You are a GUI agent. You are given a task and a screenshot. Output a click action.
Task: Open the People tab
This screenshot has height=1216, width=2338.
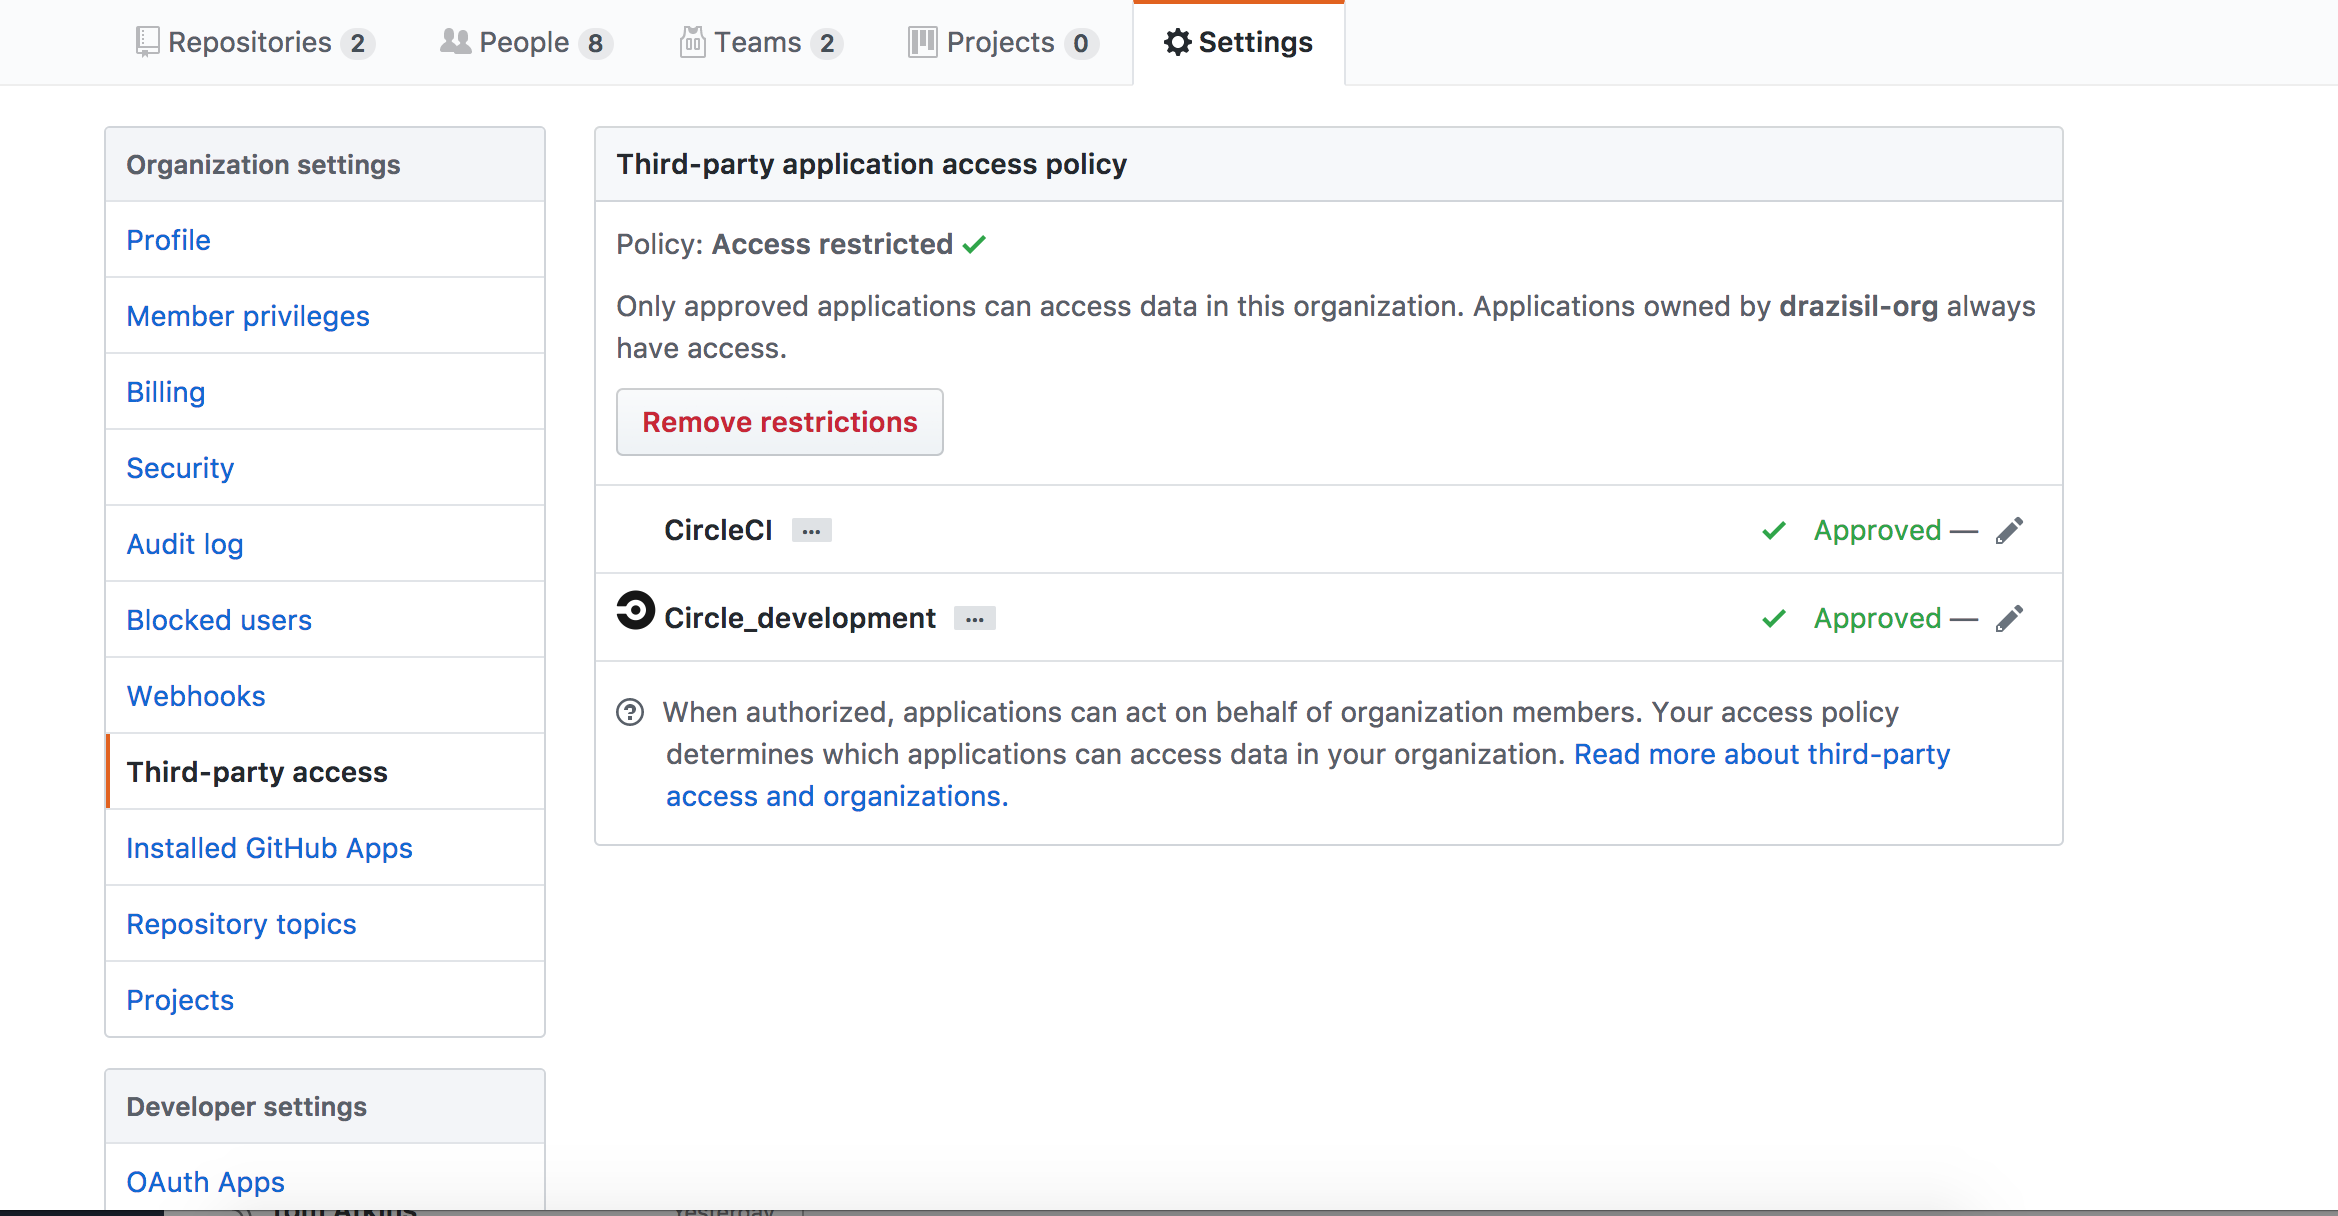coord(525,42)
